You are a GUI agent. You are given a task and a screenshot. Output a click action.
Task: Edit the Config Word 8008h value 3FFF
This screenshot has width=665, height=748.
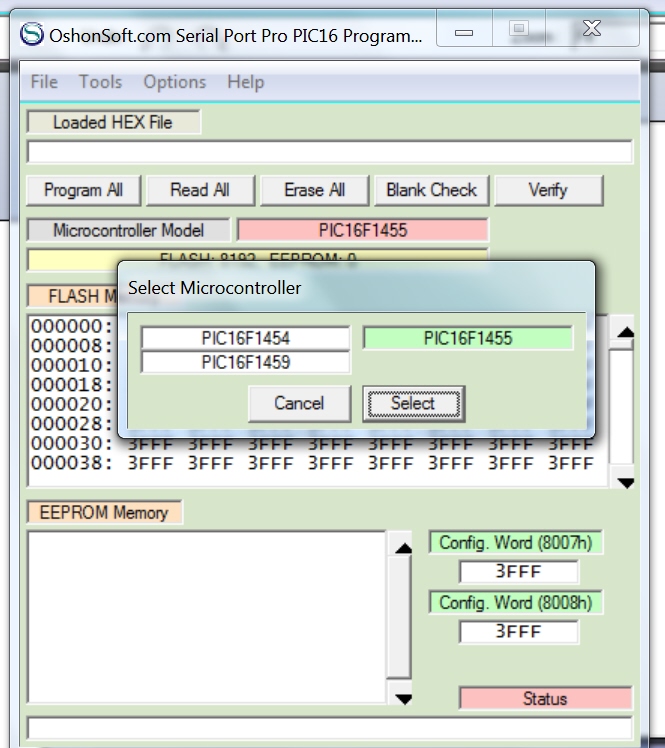coord(519,632)
